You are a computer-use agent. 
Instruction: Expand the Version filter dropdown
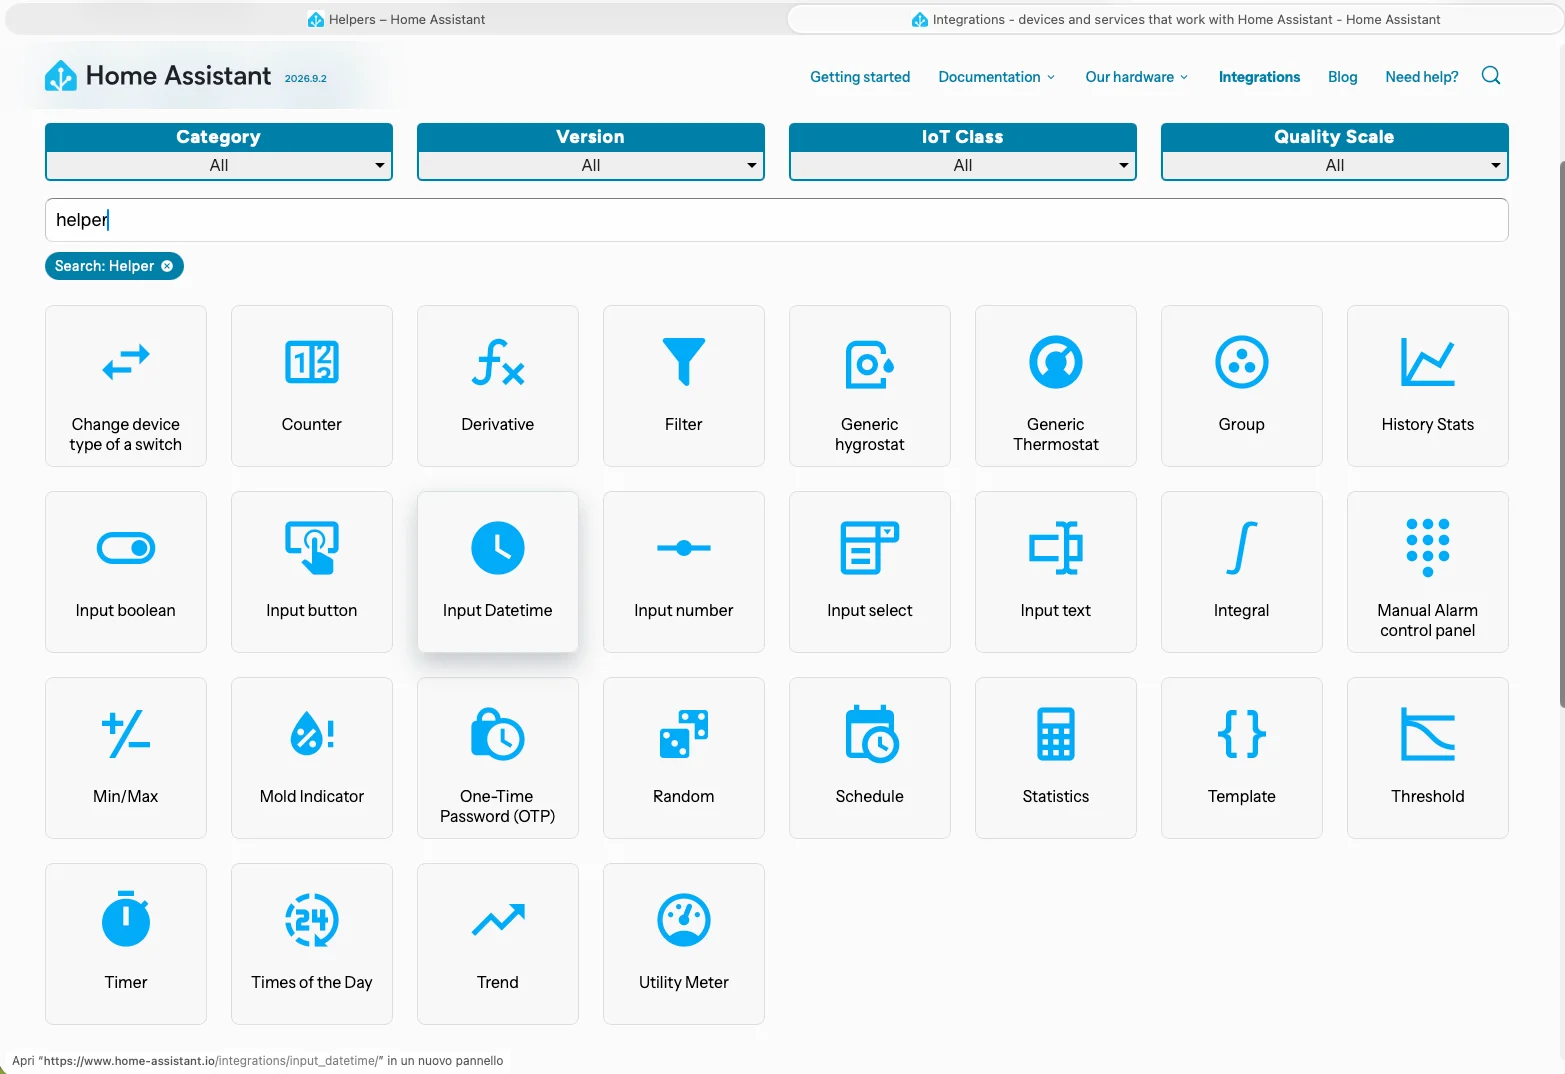[x=591, y=165]
